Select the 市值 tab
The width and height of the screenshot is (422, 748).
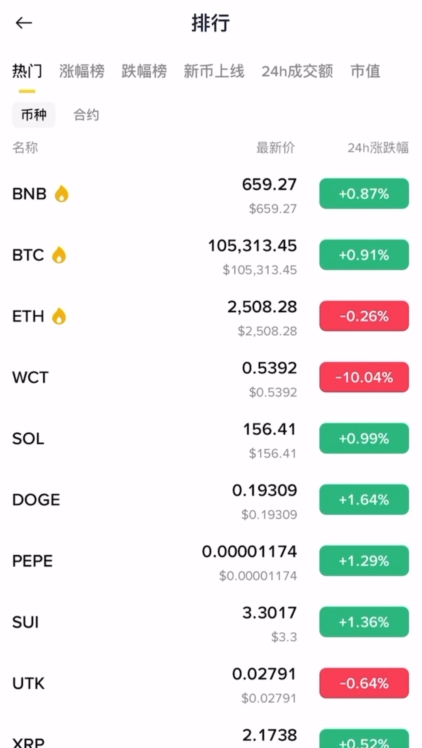pyautogui.click(x=365, y=71)
